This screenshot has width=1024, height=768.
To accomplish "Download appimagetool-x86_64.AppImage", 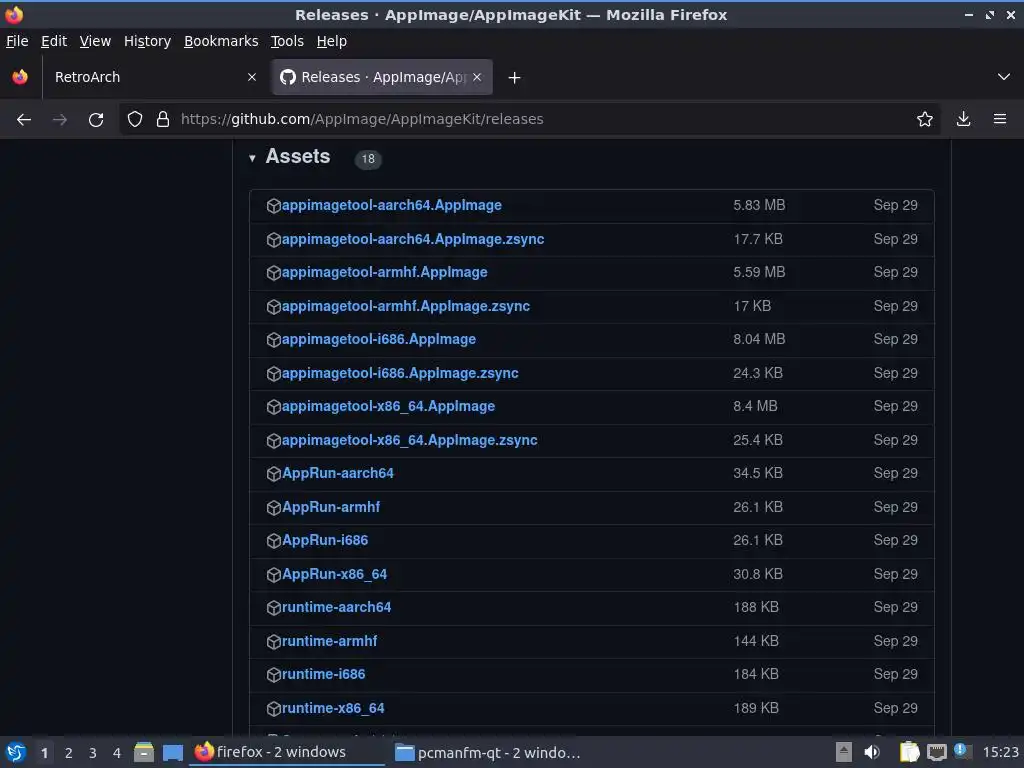I will (x=389, y=406).
